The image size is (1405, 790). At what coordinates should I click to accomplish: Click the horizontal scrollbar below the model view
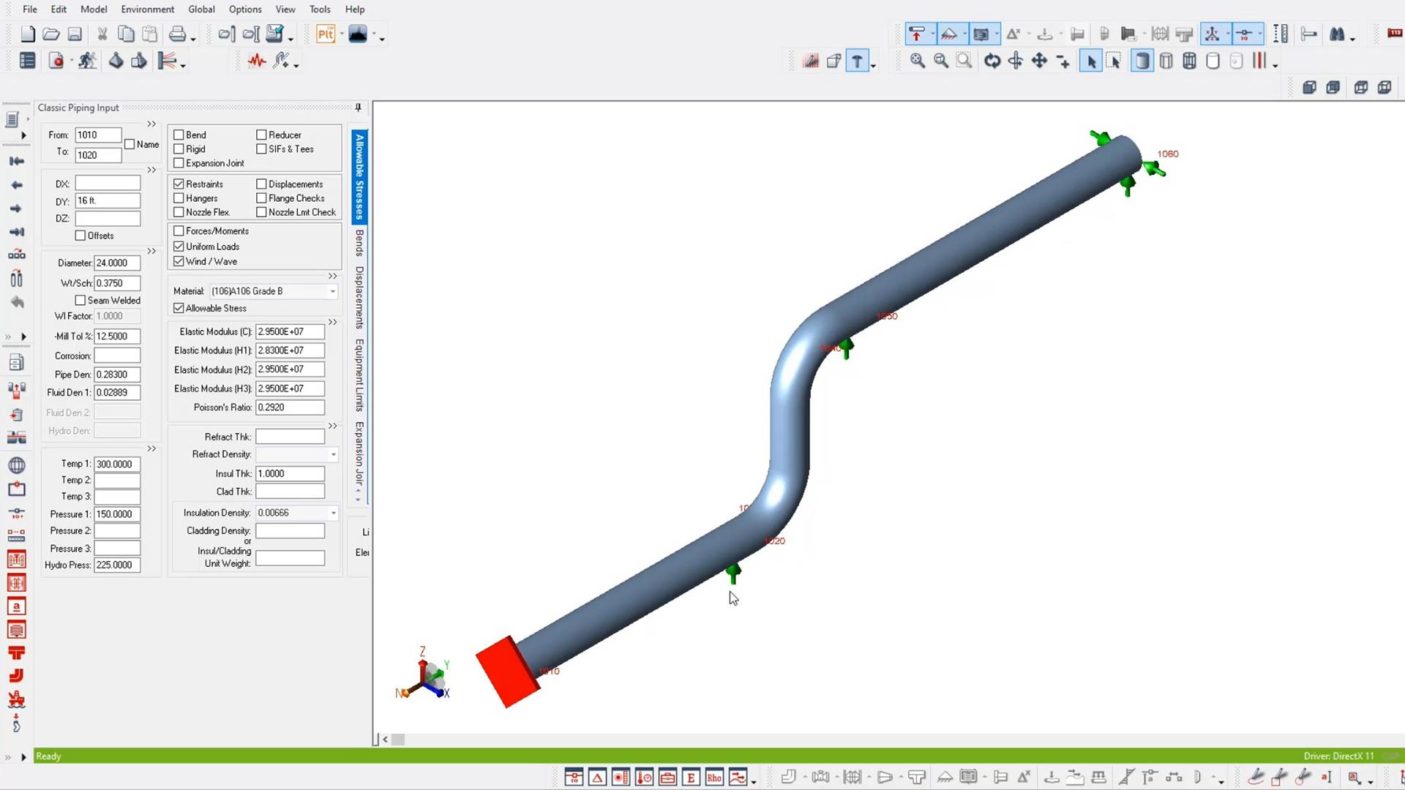point(398,740)
